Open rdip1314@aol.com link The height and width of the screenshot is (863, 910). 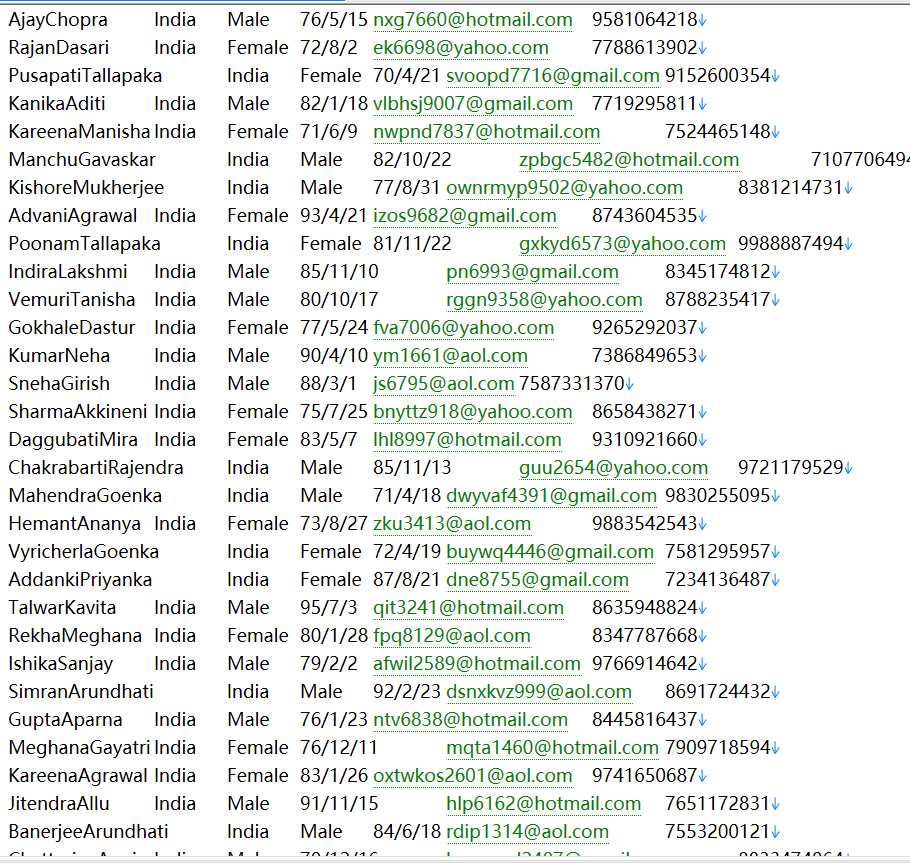pyautogui.click(x=527, y=831)
